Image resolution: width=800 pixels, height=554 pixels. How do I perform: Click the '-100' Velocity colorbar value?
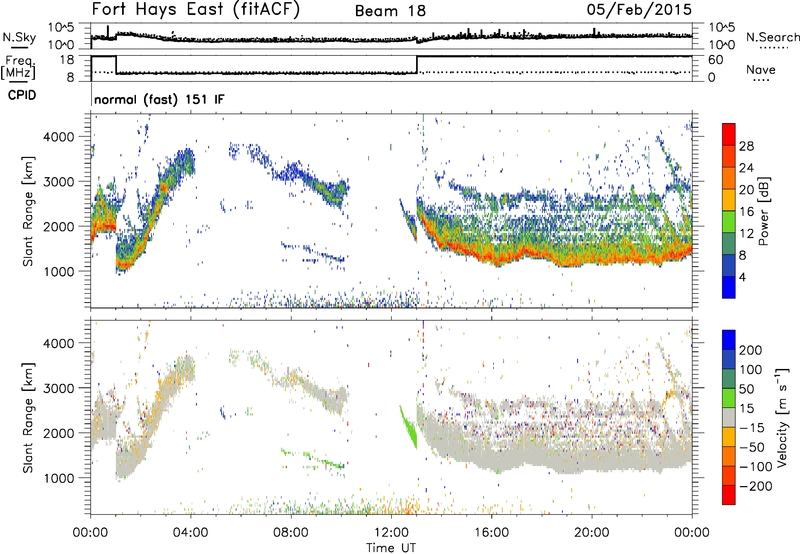click(755, 467)
